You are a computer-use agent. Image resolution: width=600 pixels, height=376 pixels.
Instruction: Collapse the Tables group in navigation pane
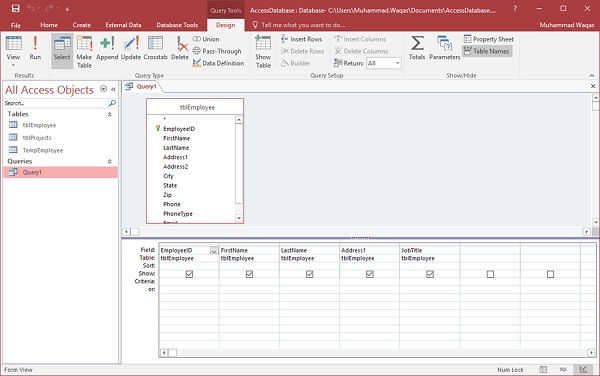click(x=109, y=114)
